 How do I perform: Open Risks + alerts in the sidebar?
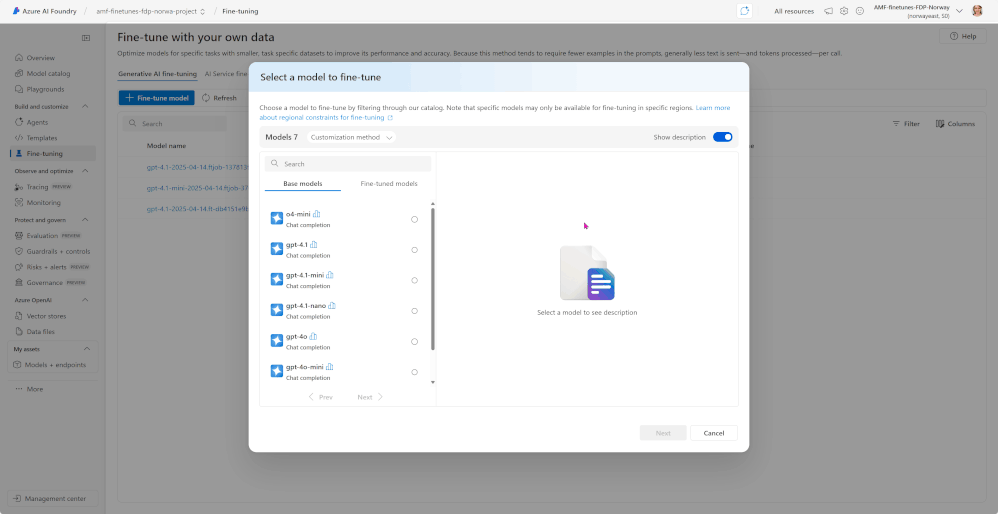pyautogui.click(x=53, y=267)
